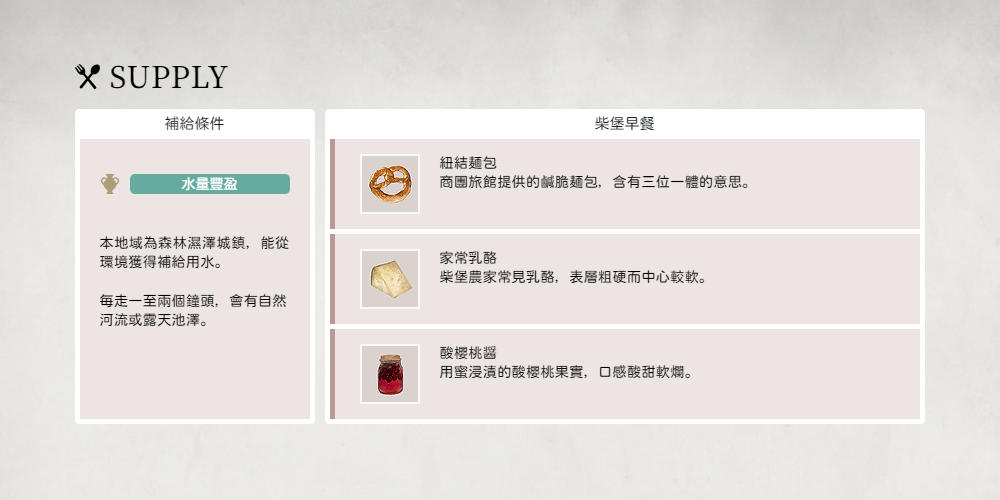Screen dimensions: 1000x500
Task: Click the water vase icon
Action: pyautogui.click(x=110, y=184)
